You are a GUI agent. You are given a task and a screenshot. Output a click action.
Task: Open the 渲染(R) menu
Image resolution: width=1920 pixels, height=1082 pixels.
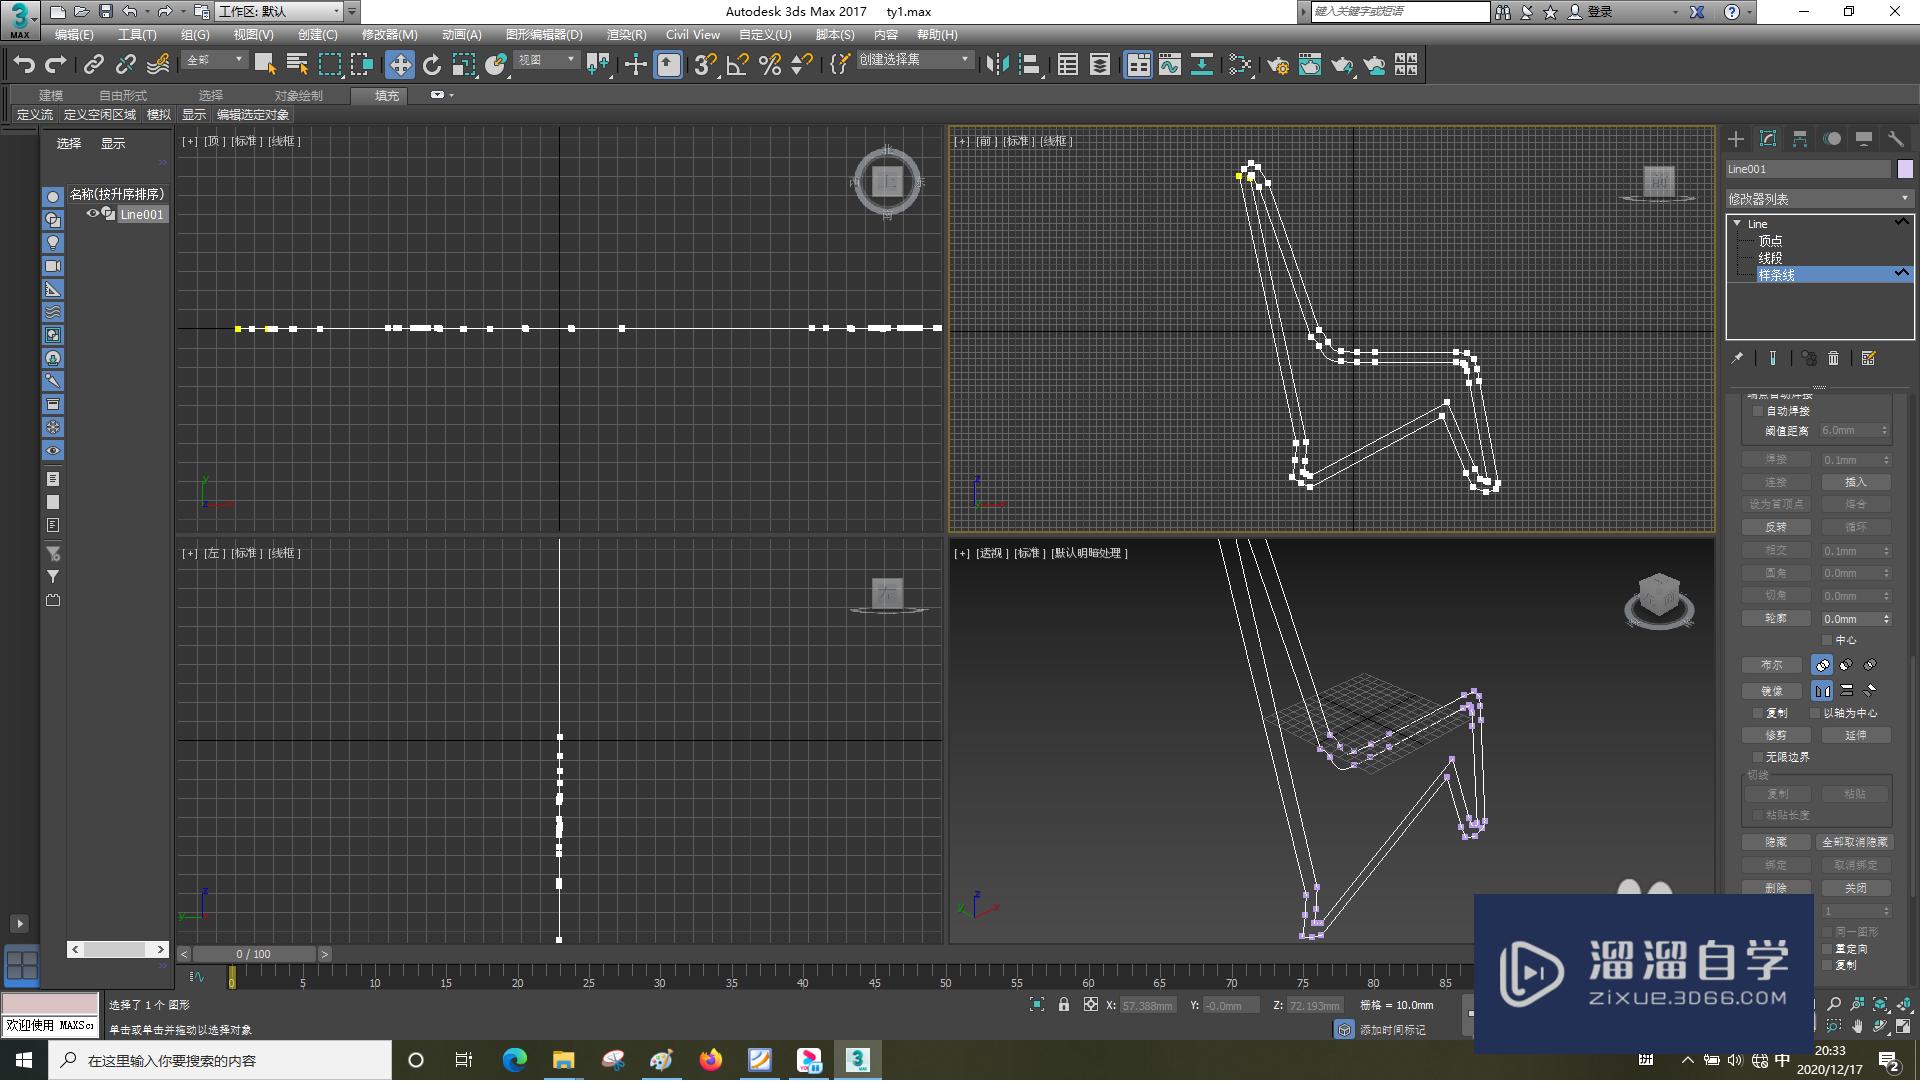click(626, 35)
